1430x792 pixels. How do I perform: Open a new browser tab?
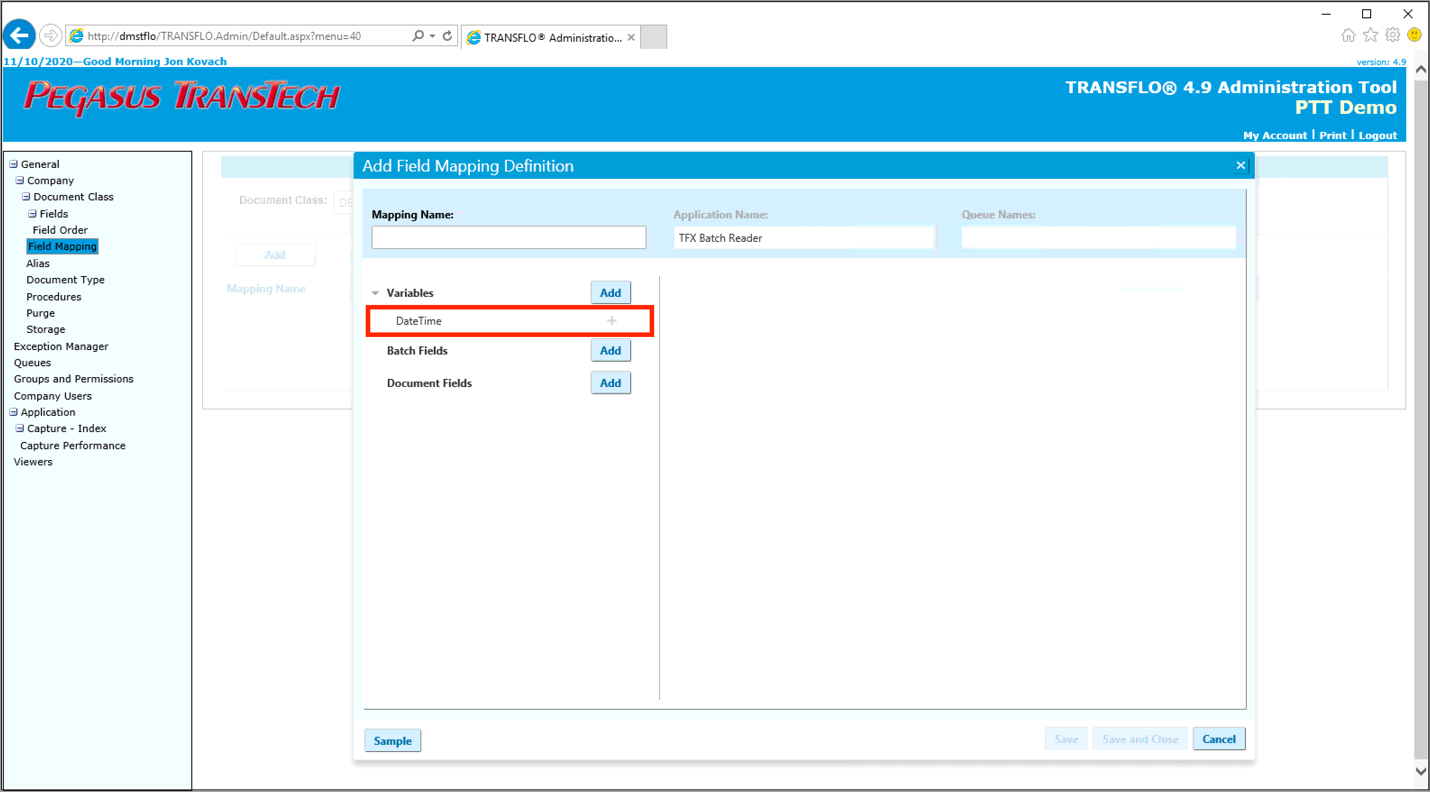[653, 37]
